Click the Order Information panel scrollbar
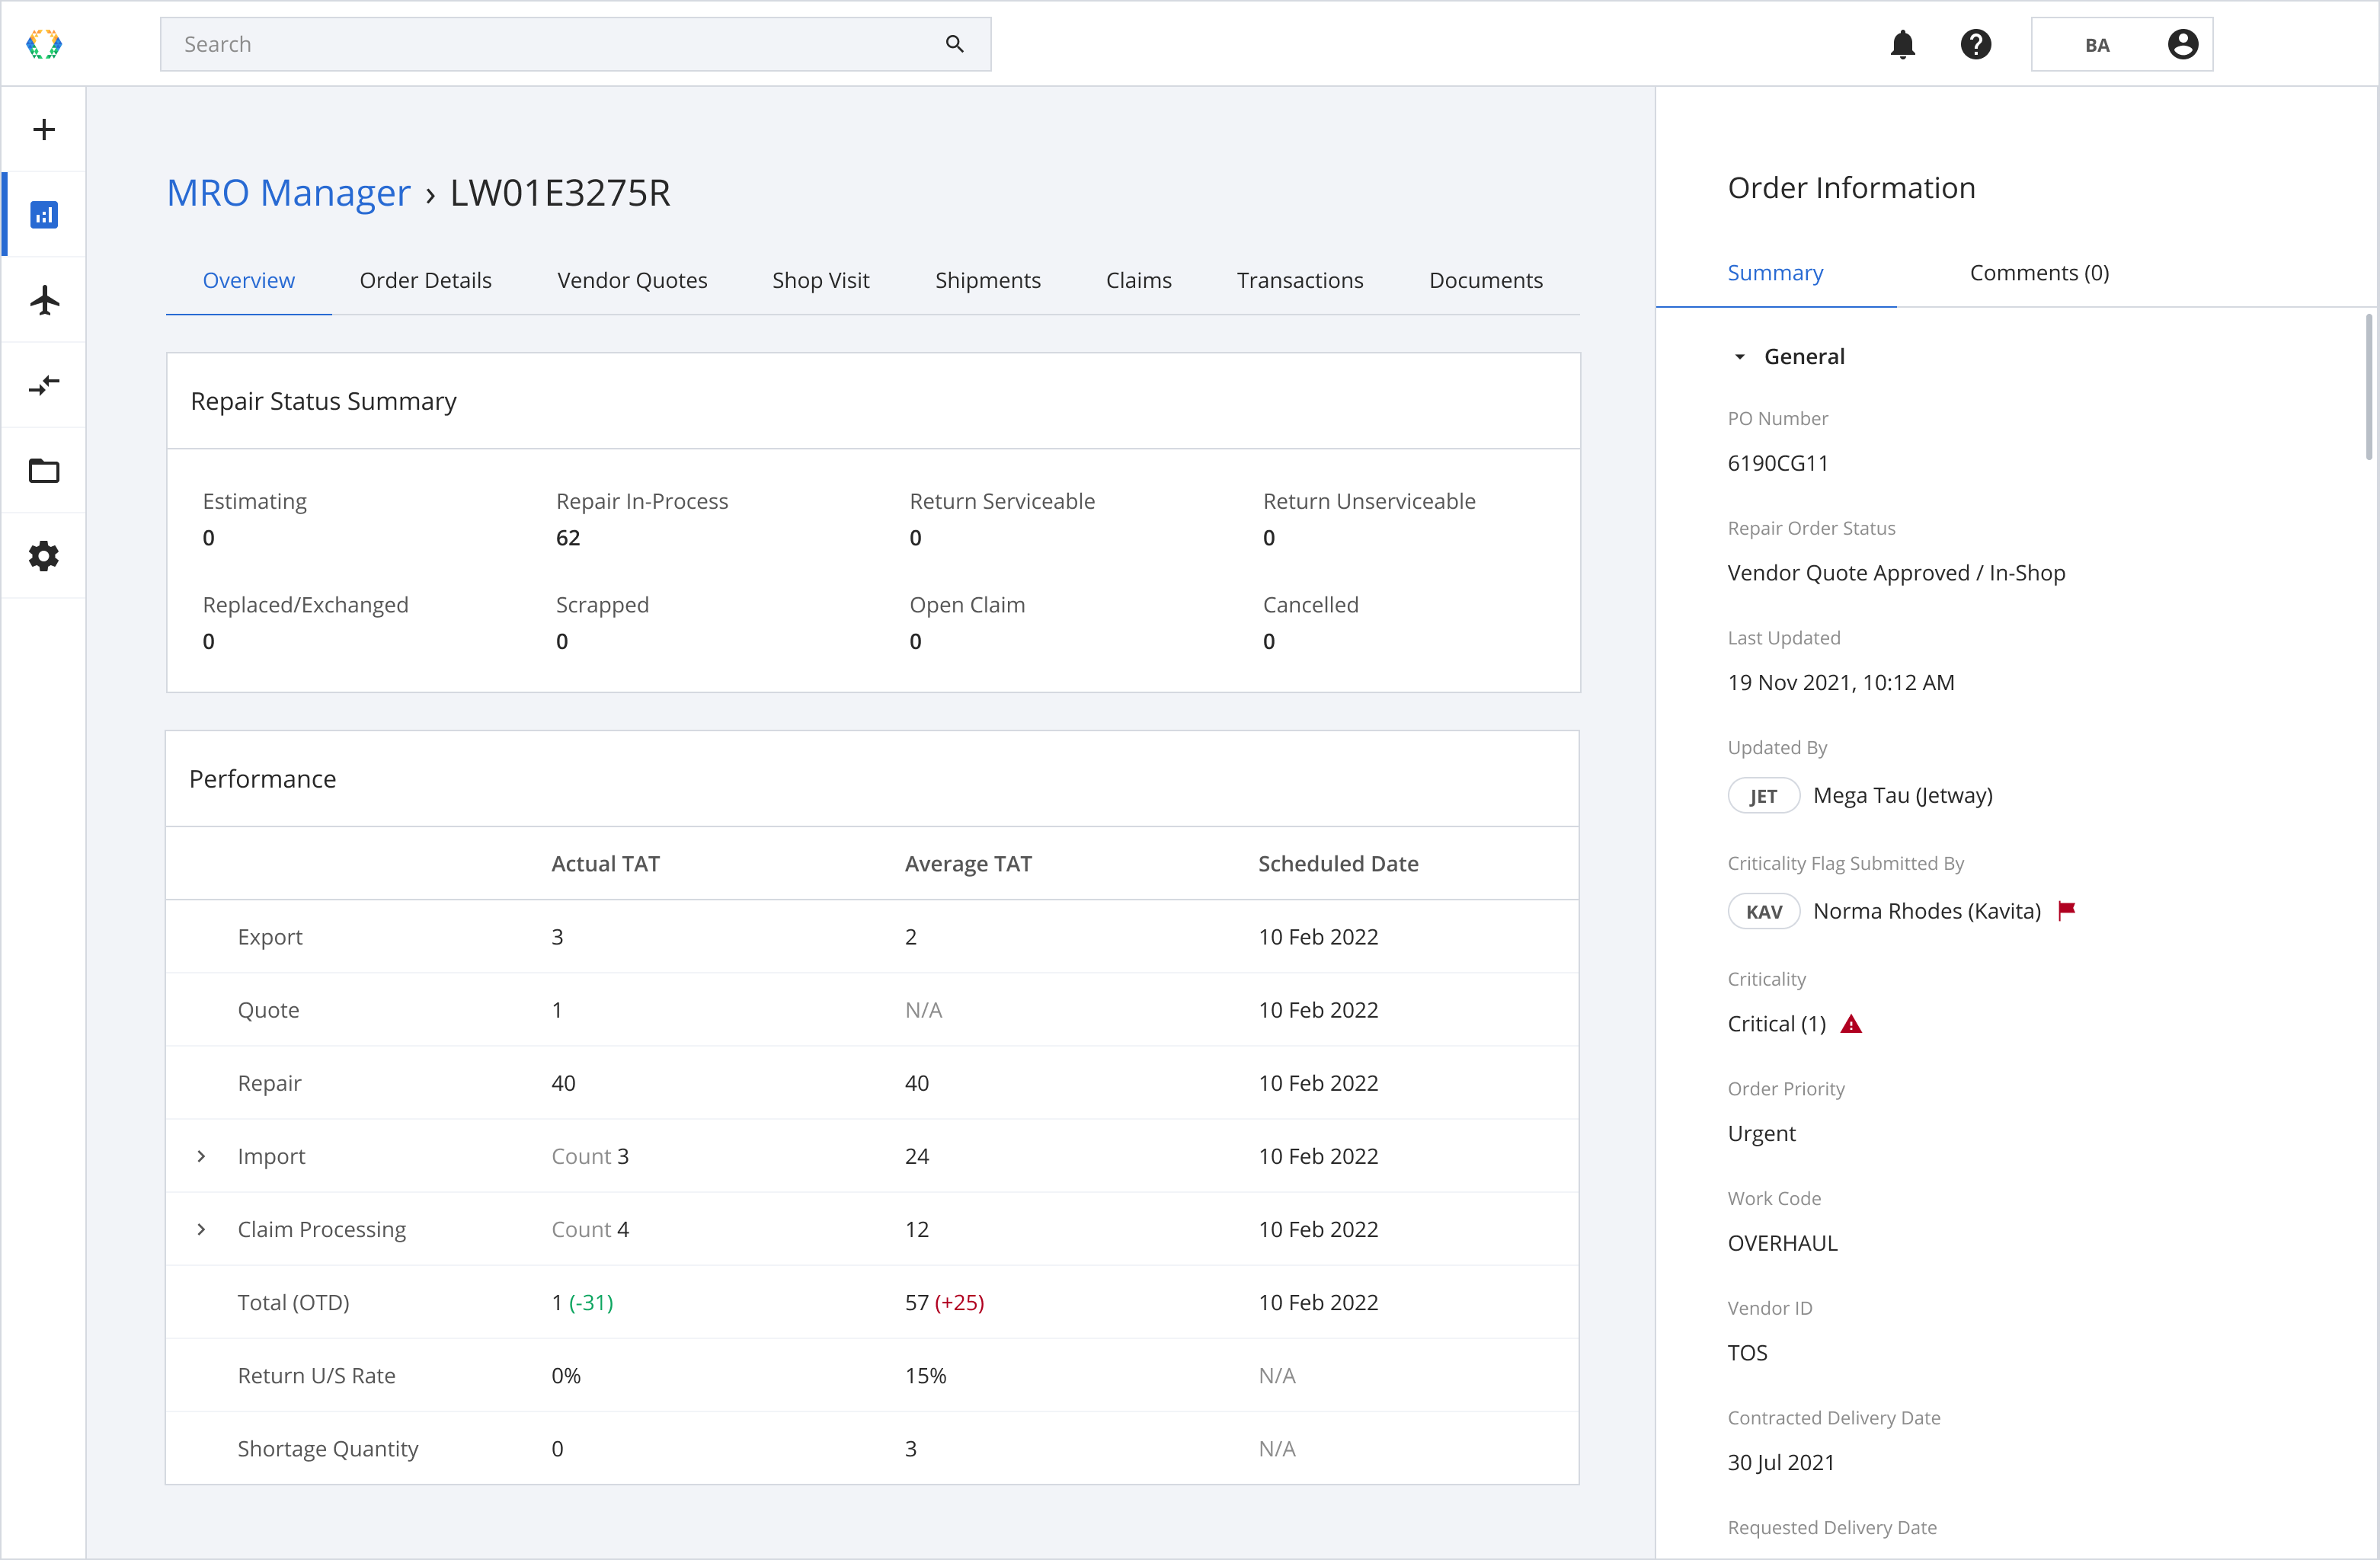 (x=2369, y=387)
